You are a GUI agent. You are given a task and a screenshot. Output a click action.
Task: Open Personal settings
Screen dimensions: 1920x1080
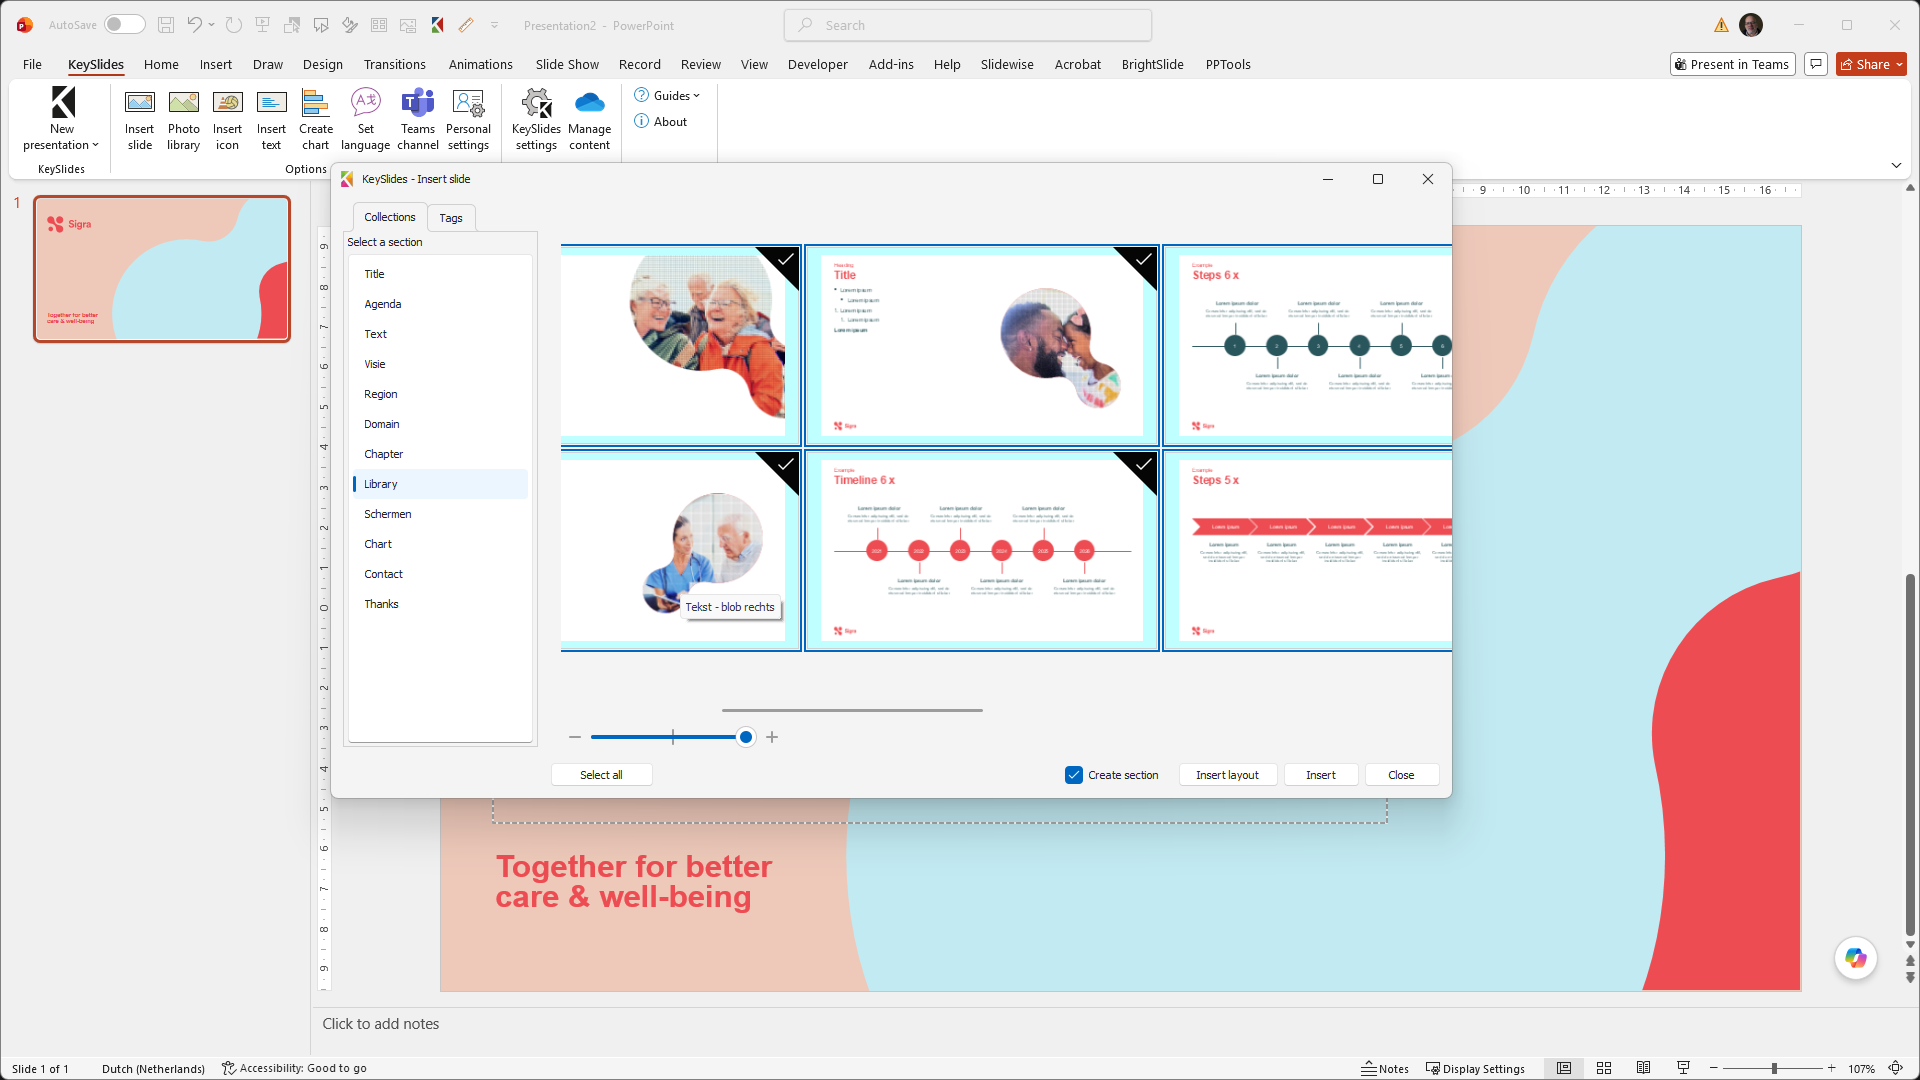[468, 120]
